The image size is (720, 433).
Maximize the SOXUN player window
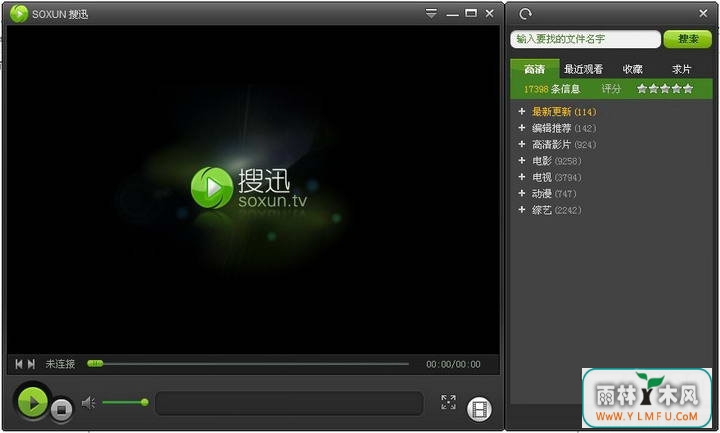[471, 13]
